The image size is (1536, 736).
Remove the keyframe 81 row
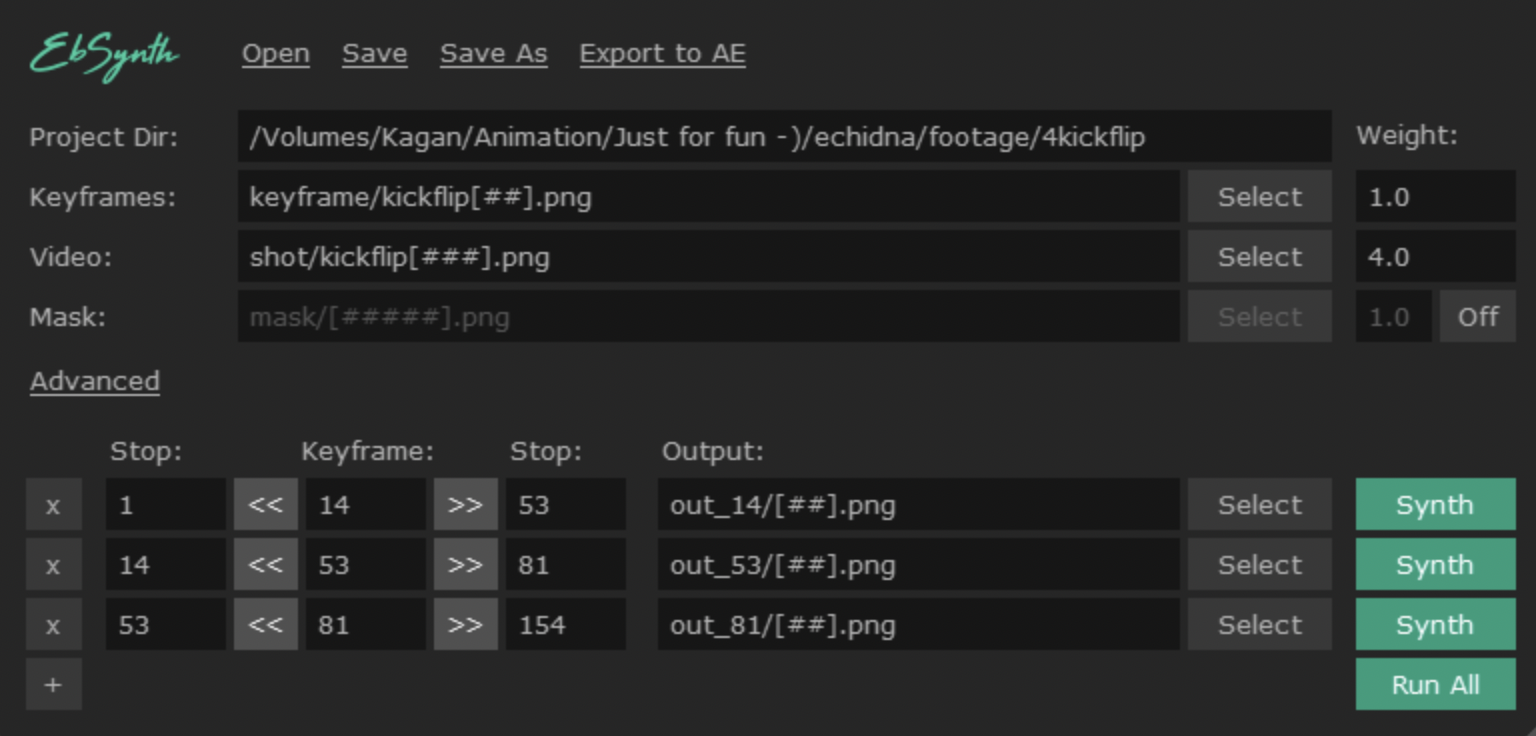click(53, 625)
